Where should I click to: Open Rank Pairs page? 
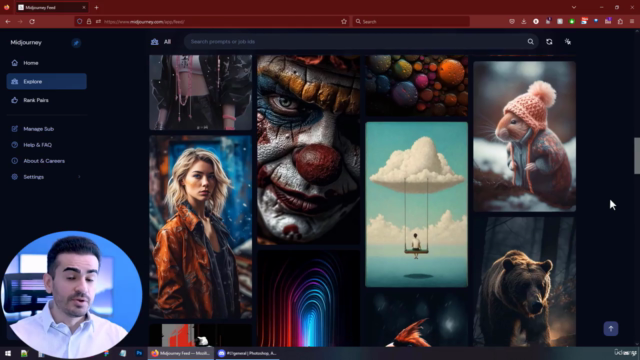point(36,100)
